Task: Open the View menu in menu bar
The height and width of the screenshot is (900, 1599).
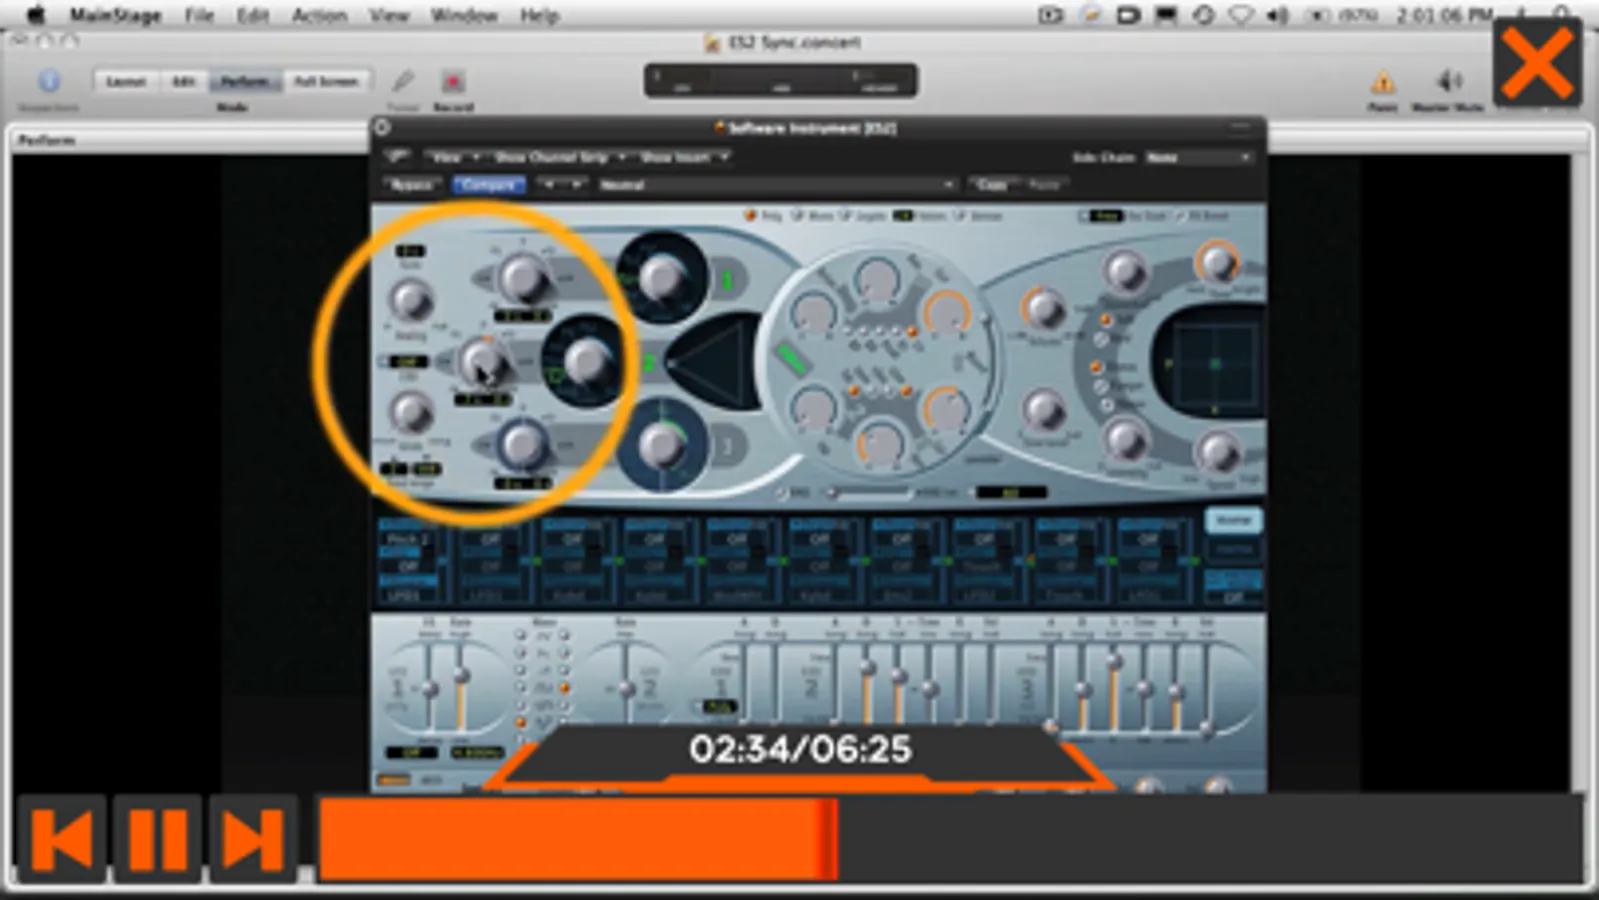Action: 389,15
